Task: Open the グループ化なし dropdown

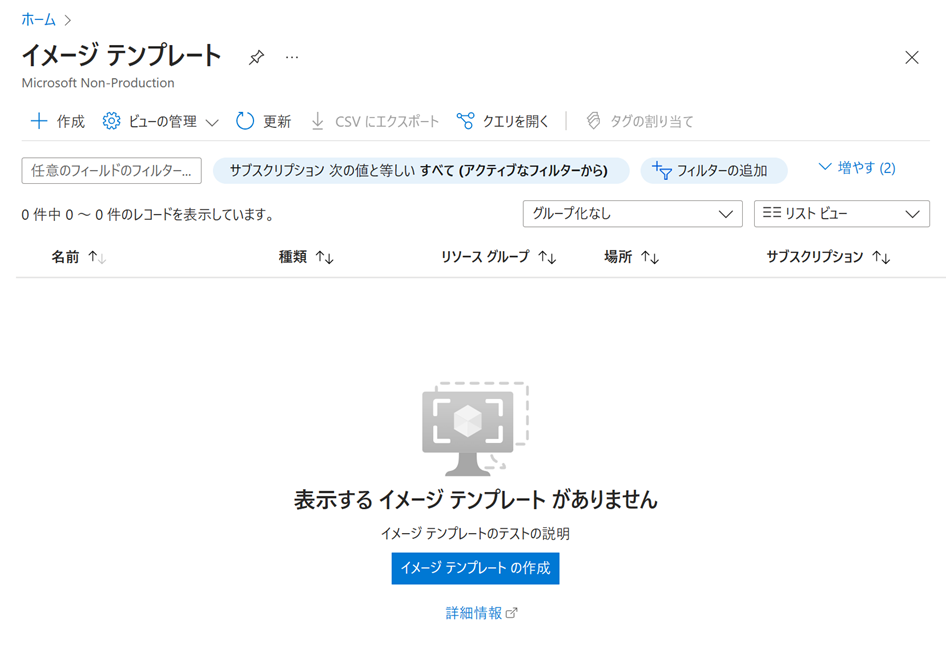Action: (x=632, y=214)
